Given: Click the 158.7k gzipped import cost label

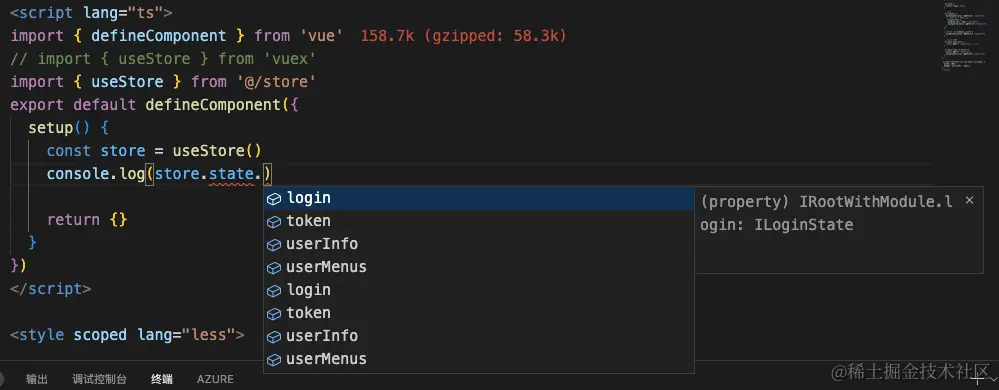Looking at the screenshot, I should click(463, 36).
